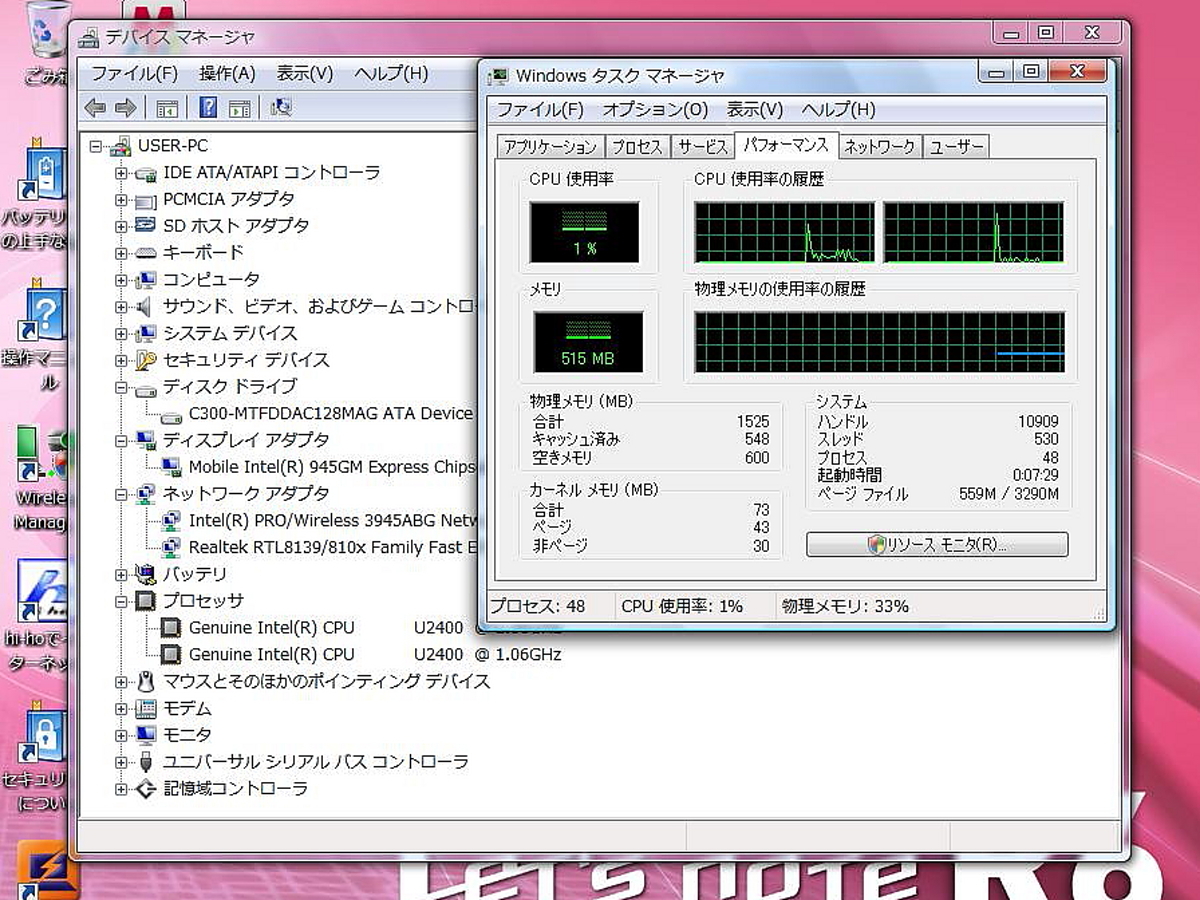The width and height of the screenshot is (1200, 900).
Task: Expand the コンピュータ node
Action: coord(122,280)
